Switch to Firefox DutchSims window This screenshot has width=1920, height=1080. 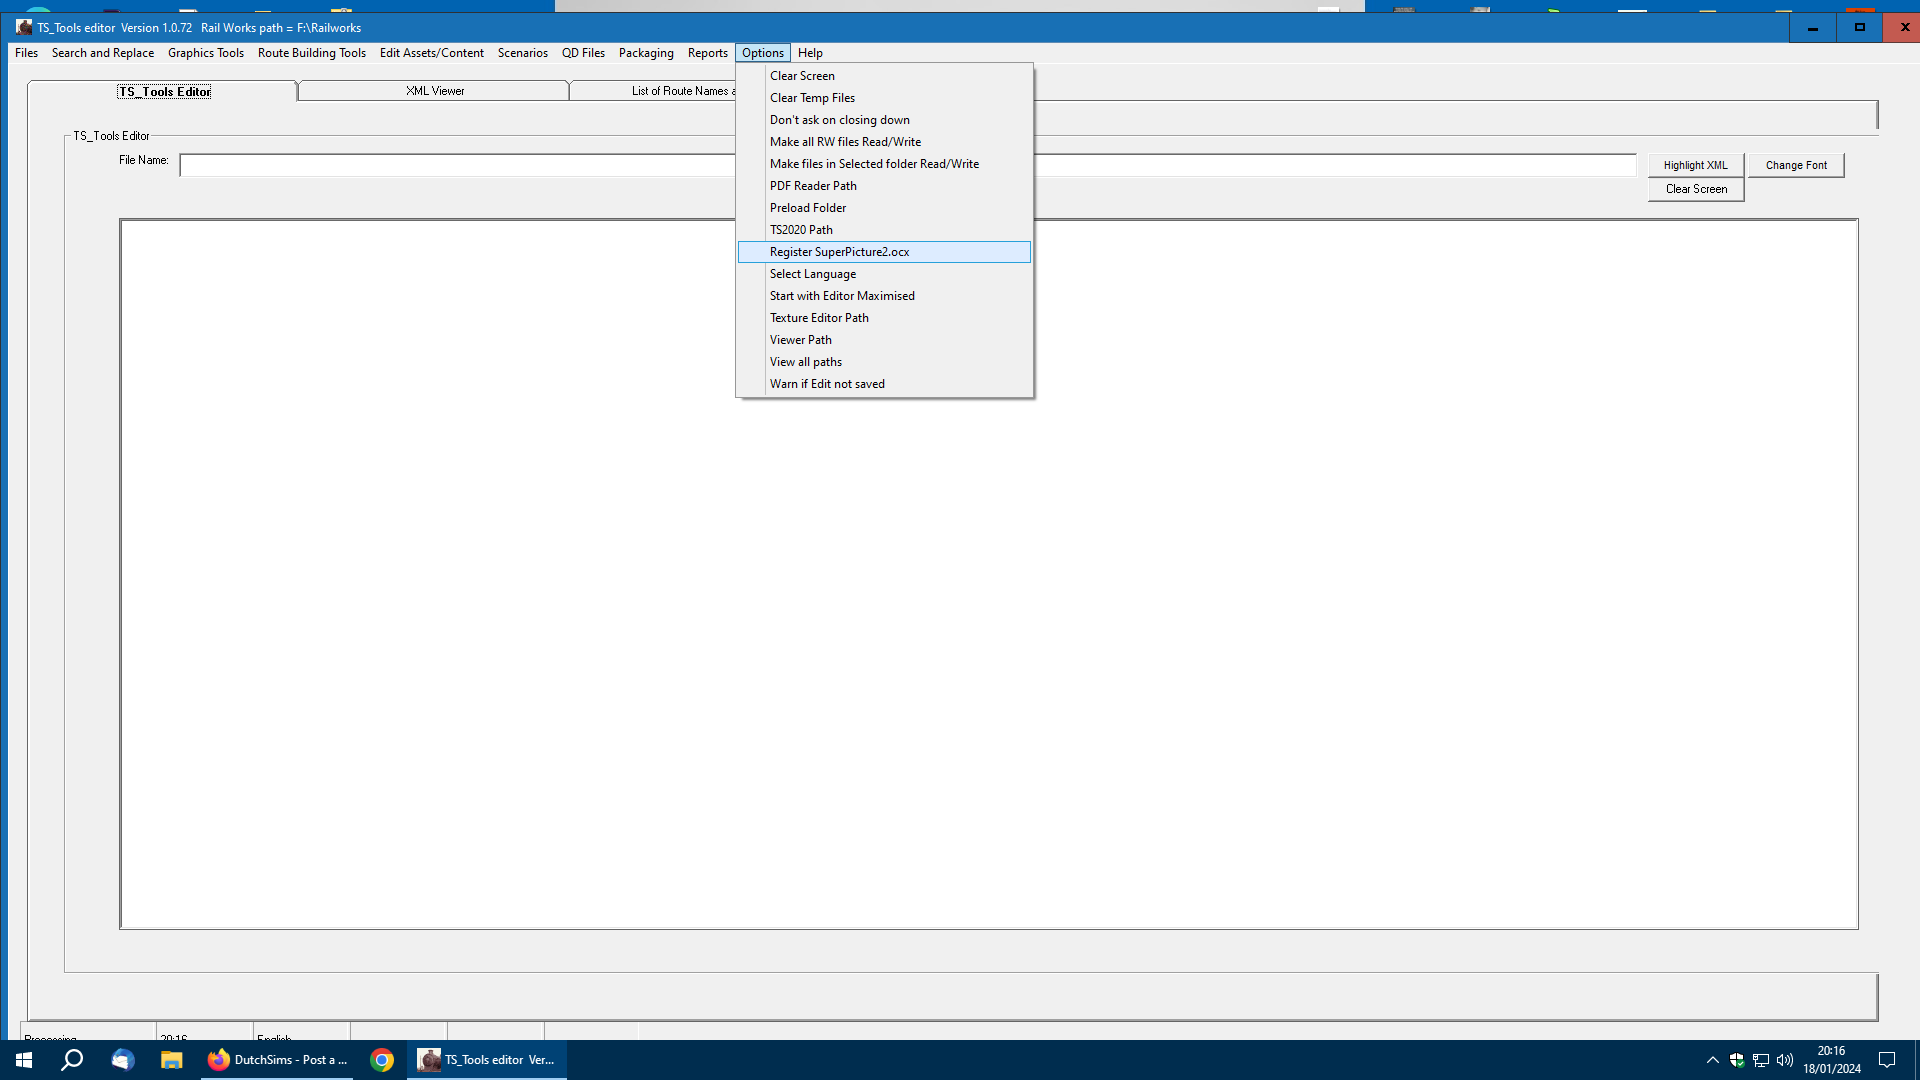tap(277, 1060)
